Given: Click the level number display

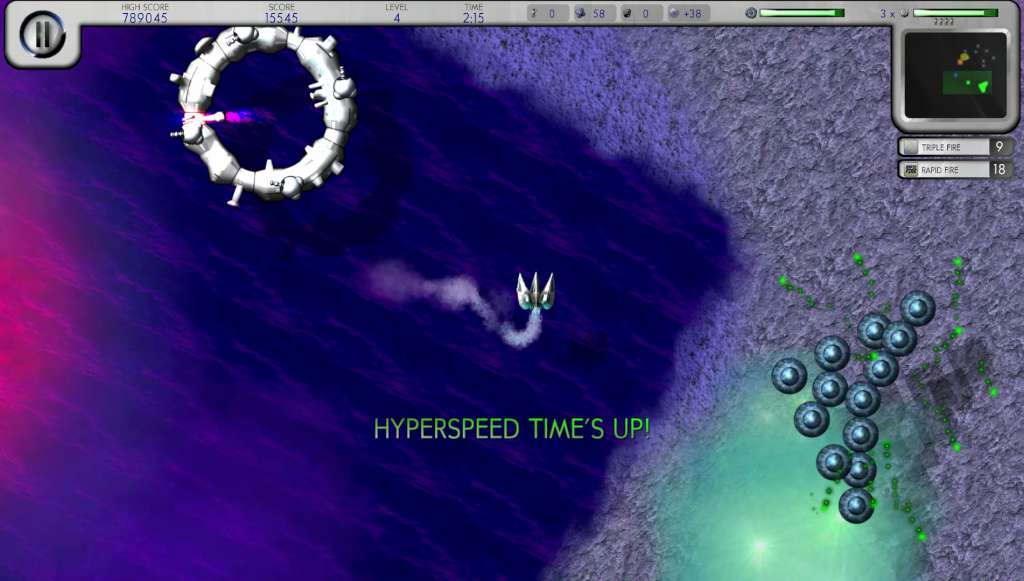Looking at the screenshot, I should (x=396, y=18).
